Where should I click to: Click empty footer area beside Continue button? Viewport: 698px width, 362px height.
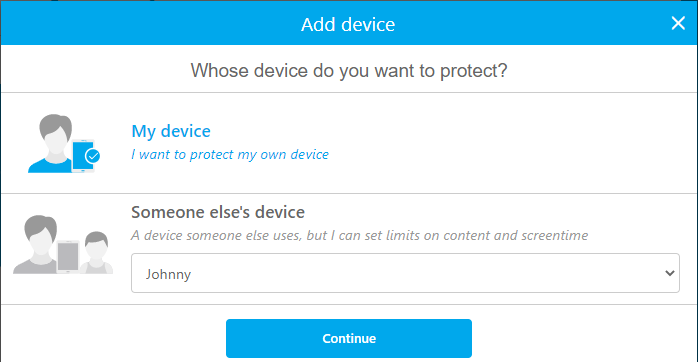pos(579,336)
